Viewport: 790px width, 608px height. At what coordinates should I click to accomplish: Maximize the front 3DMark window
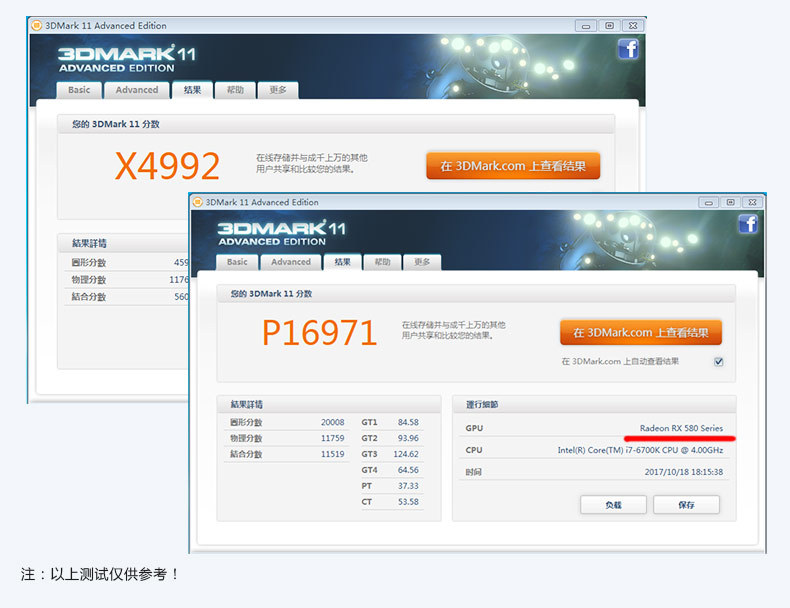tap(731, 202)
